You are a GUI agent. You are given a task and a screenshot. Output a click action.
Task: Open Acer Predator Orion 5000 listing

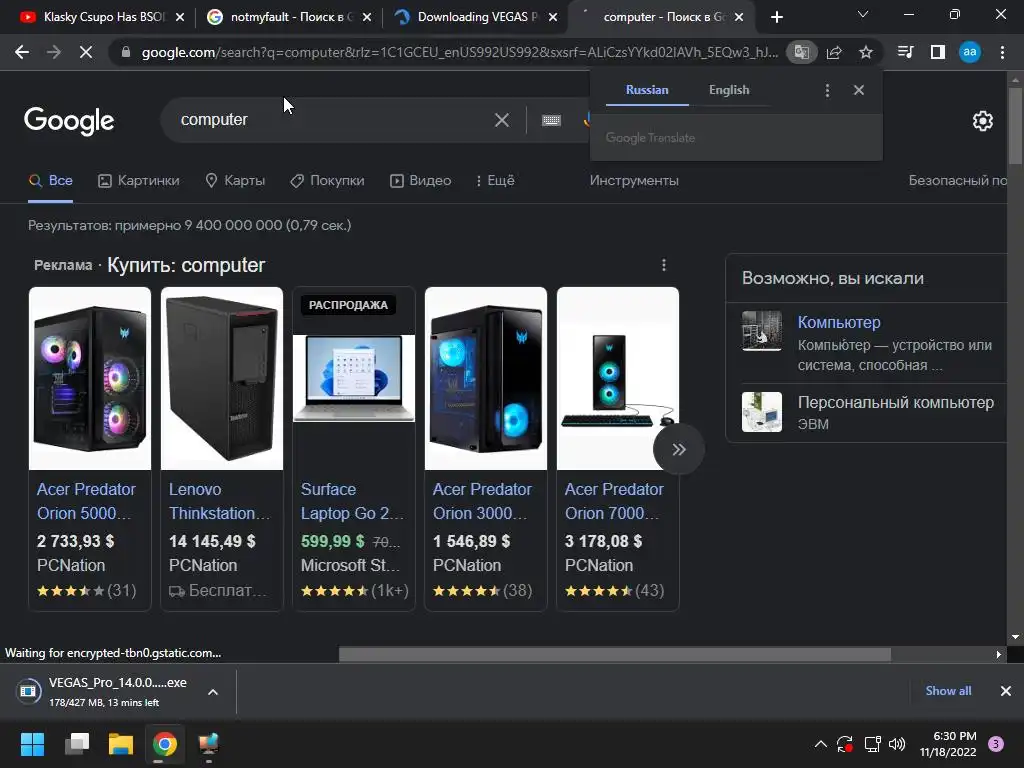pos(86,502)
